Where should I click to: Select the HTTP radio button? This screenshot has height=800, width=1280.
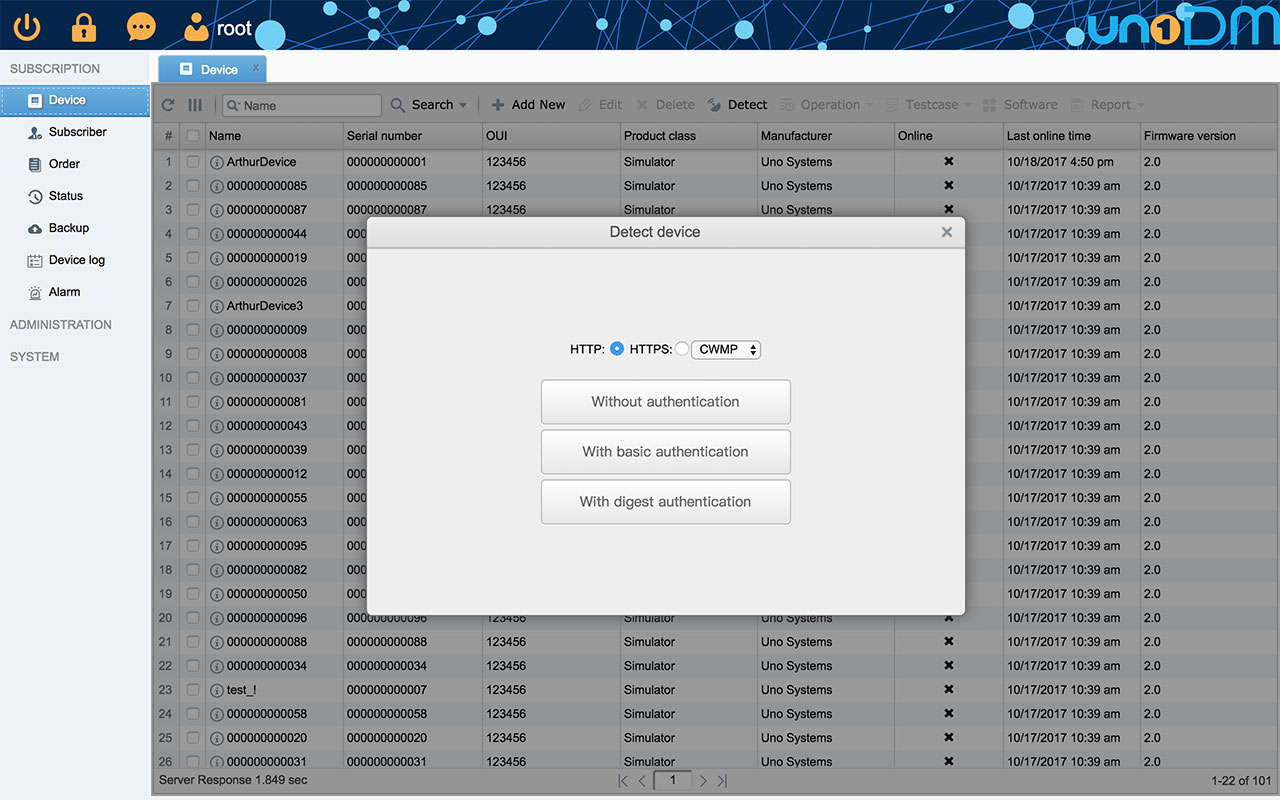tap(617, 349)
